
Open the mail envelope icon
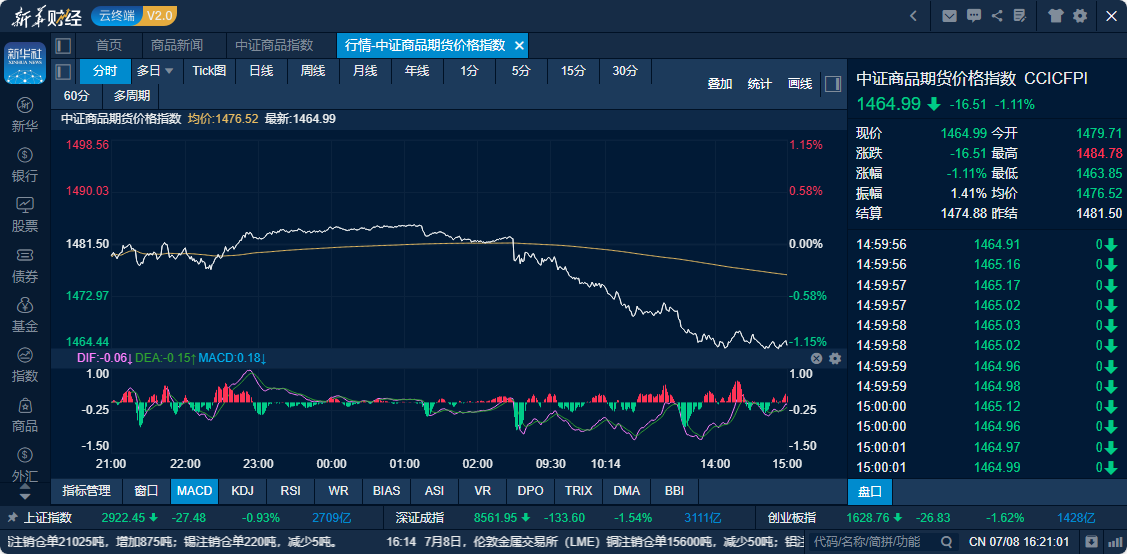pos(948,16)
